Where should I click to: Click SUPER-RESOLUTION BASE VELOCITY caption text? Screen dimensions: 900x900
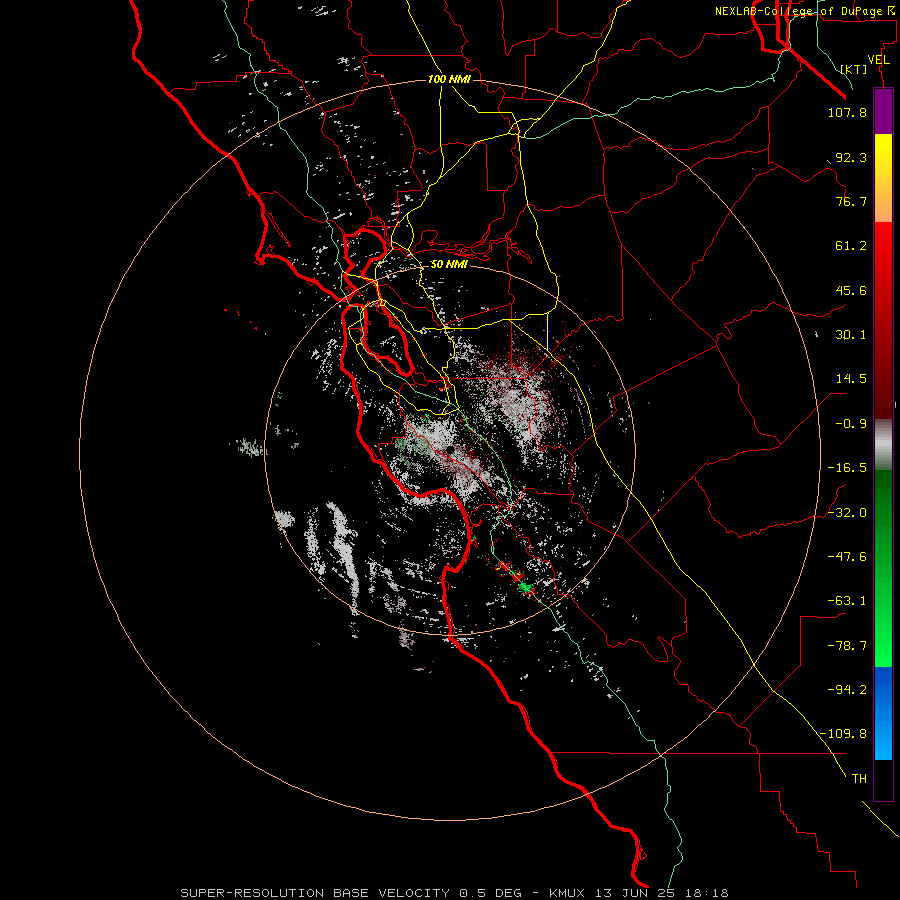tap(315, 893)
